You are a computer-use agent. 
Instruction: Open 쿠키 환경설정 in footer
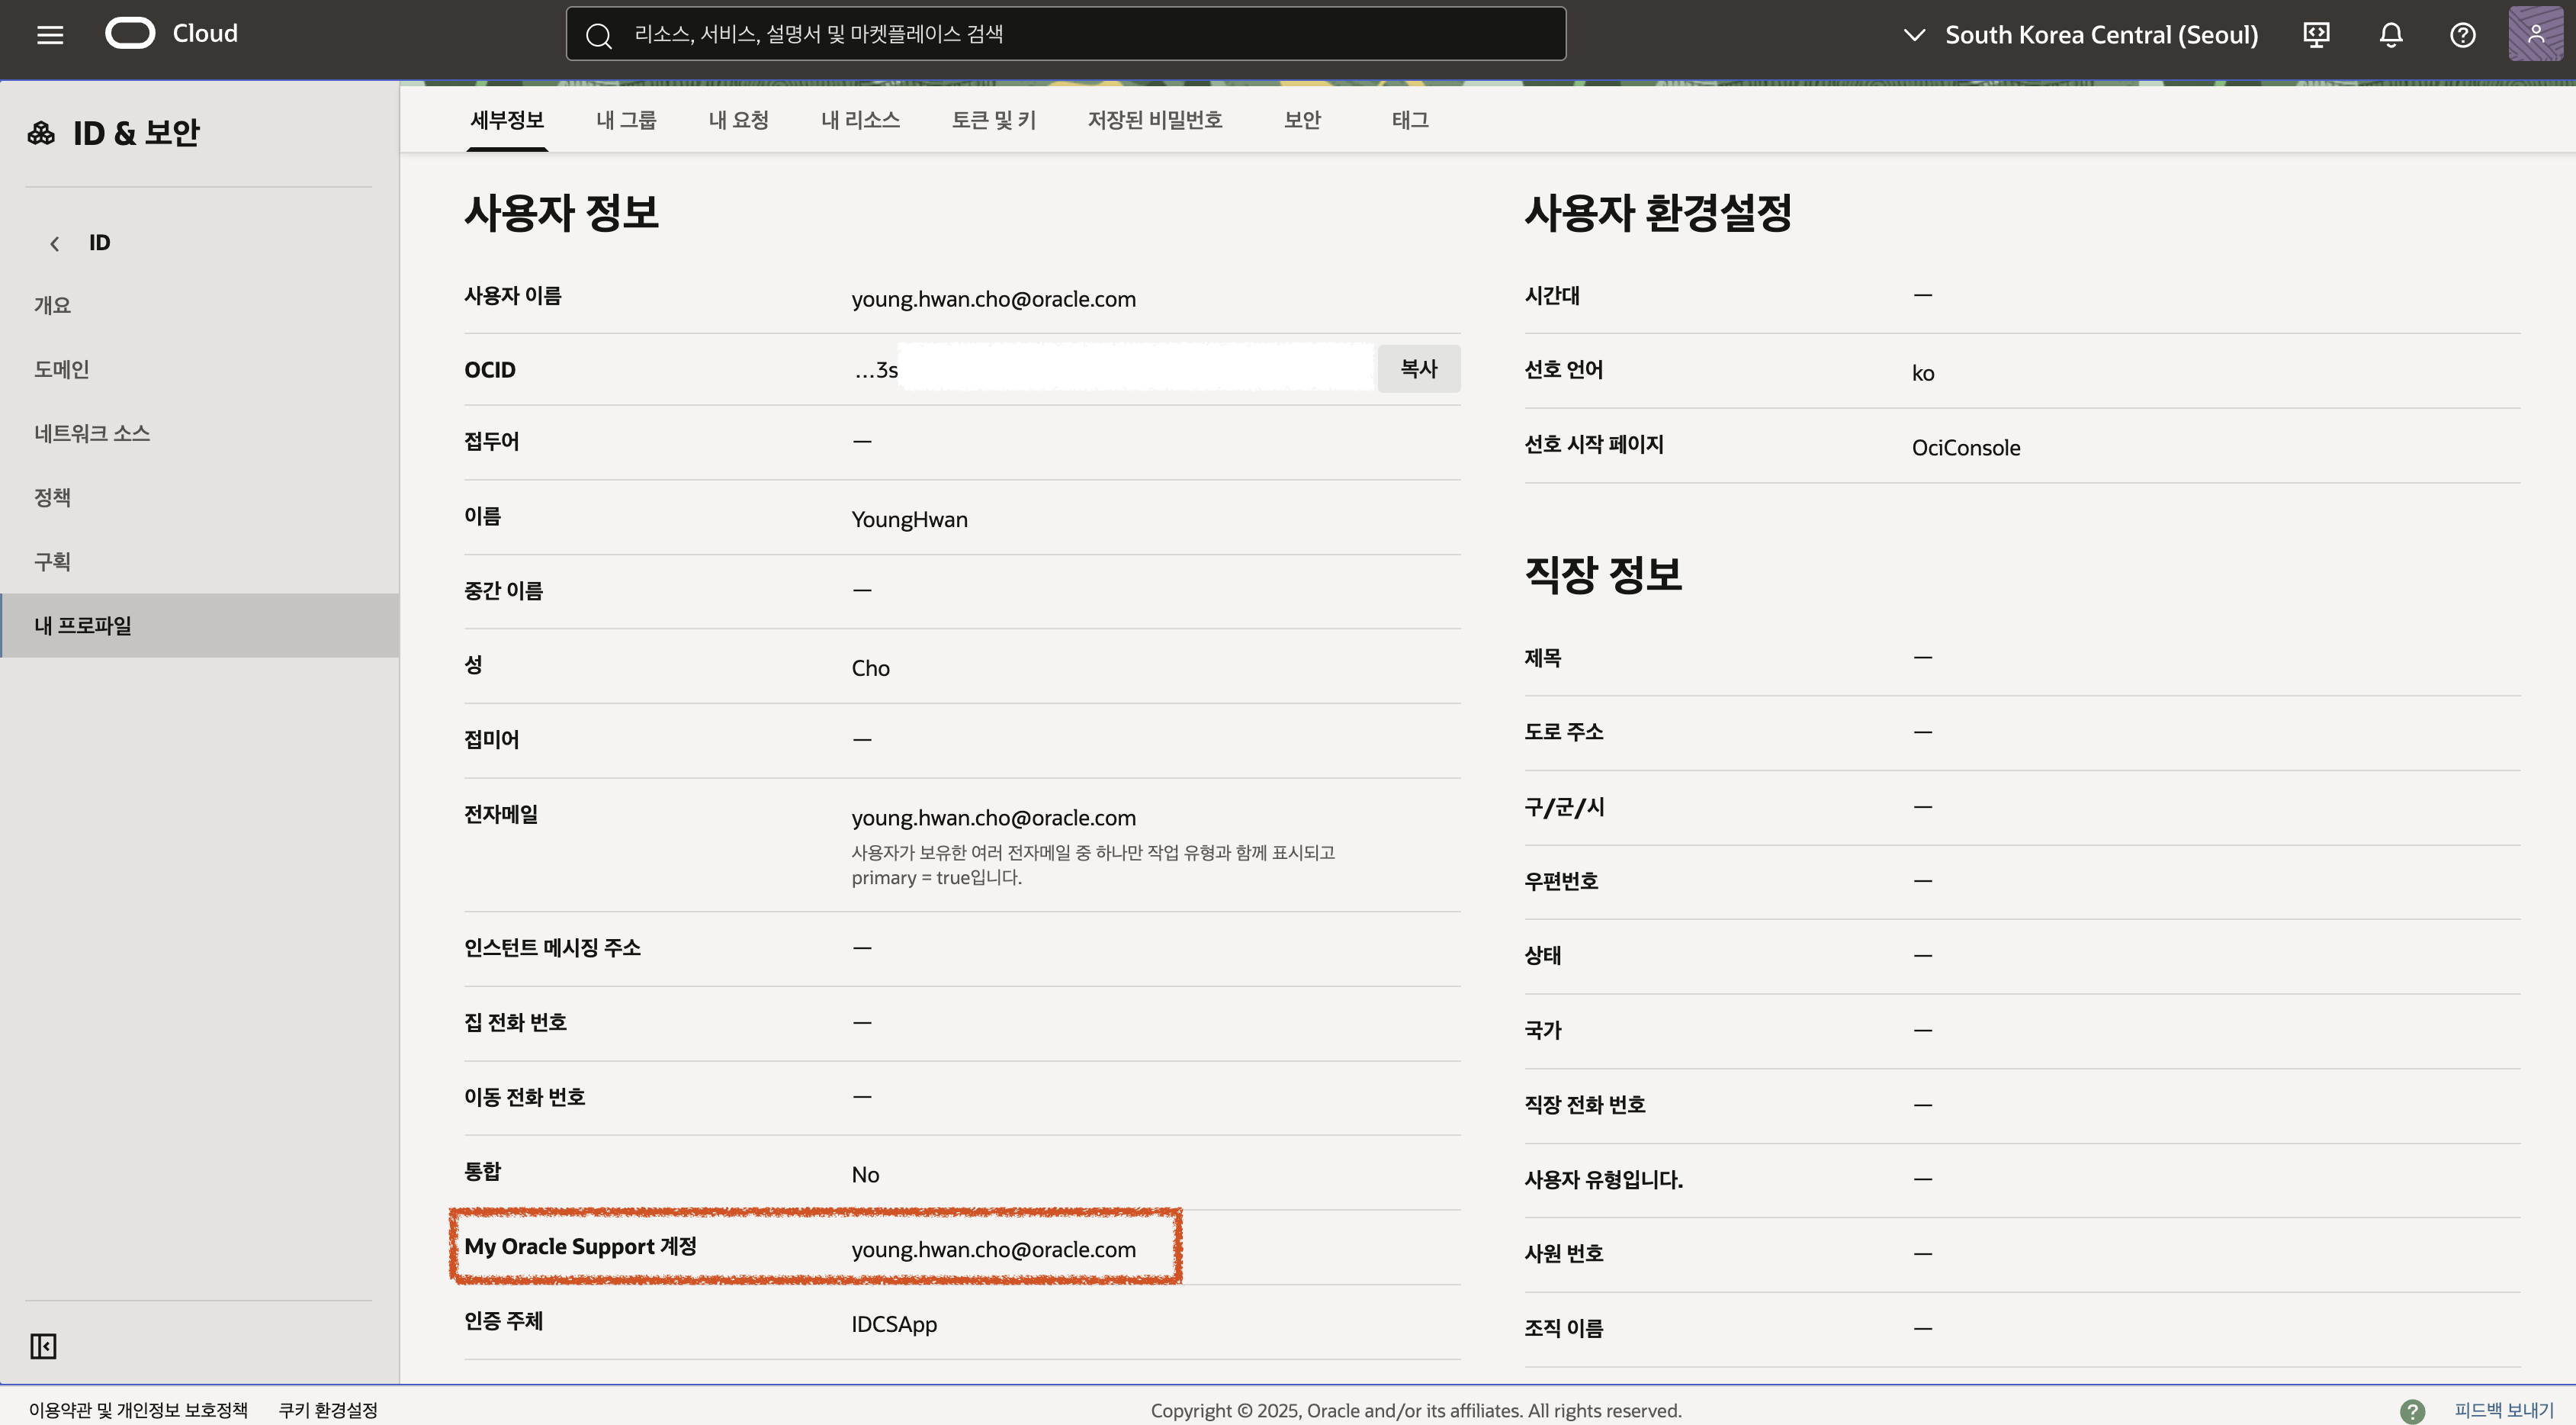tap(327, 1410)
